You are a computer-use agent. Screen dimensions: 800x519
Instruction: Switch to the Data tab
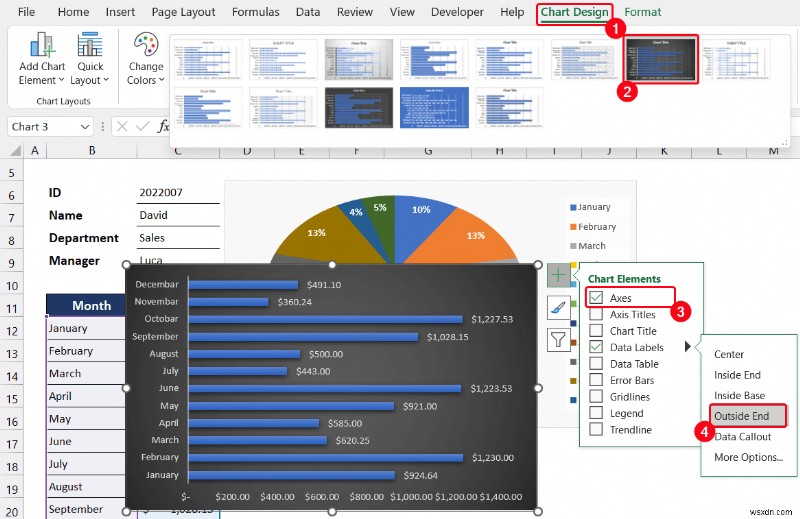coord(308,12)
